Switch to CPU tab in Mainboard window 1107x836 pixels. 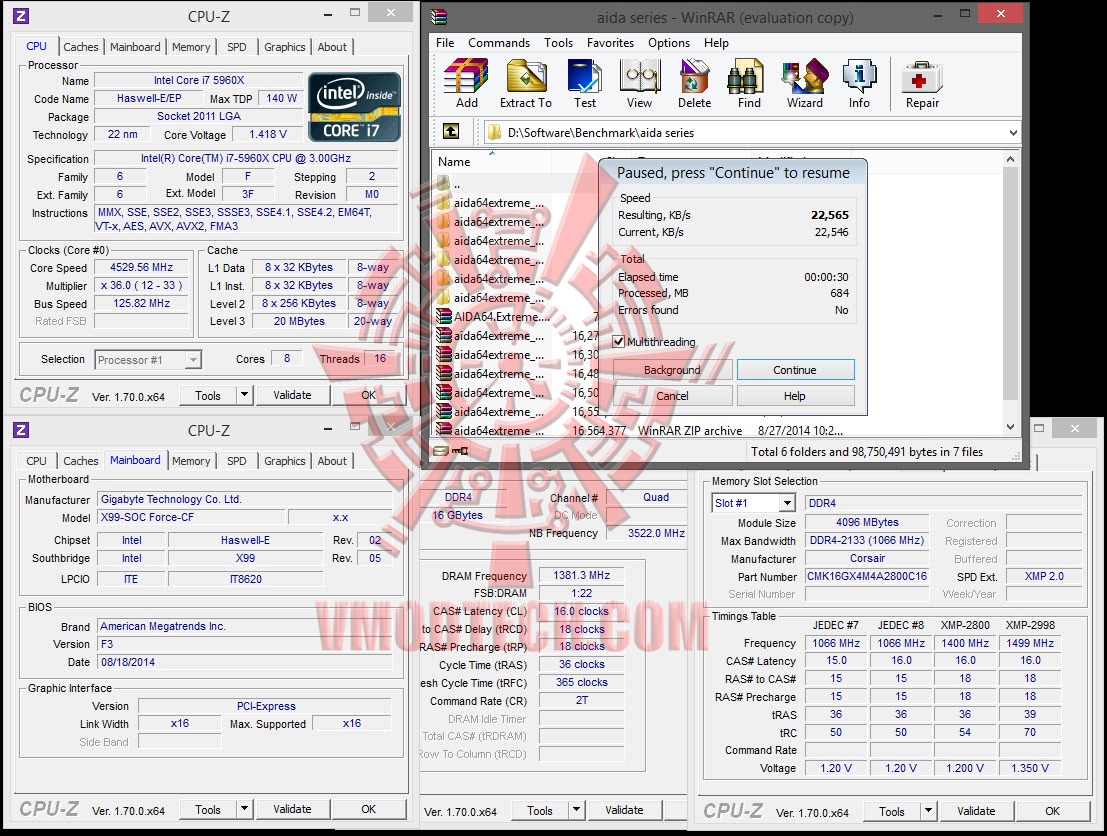36,460
